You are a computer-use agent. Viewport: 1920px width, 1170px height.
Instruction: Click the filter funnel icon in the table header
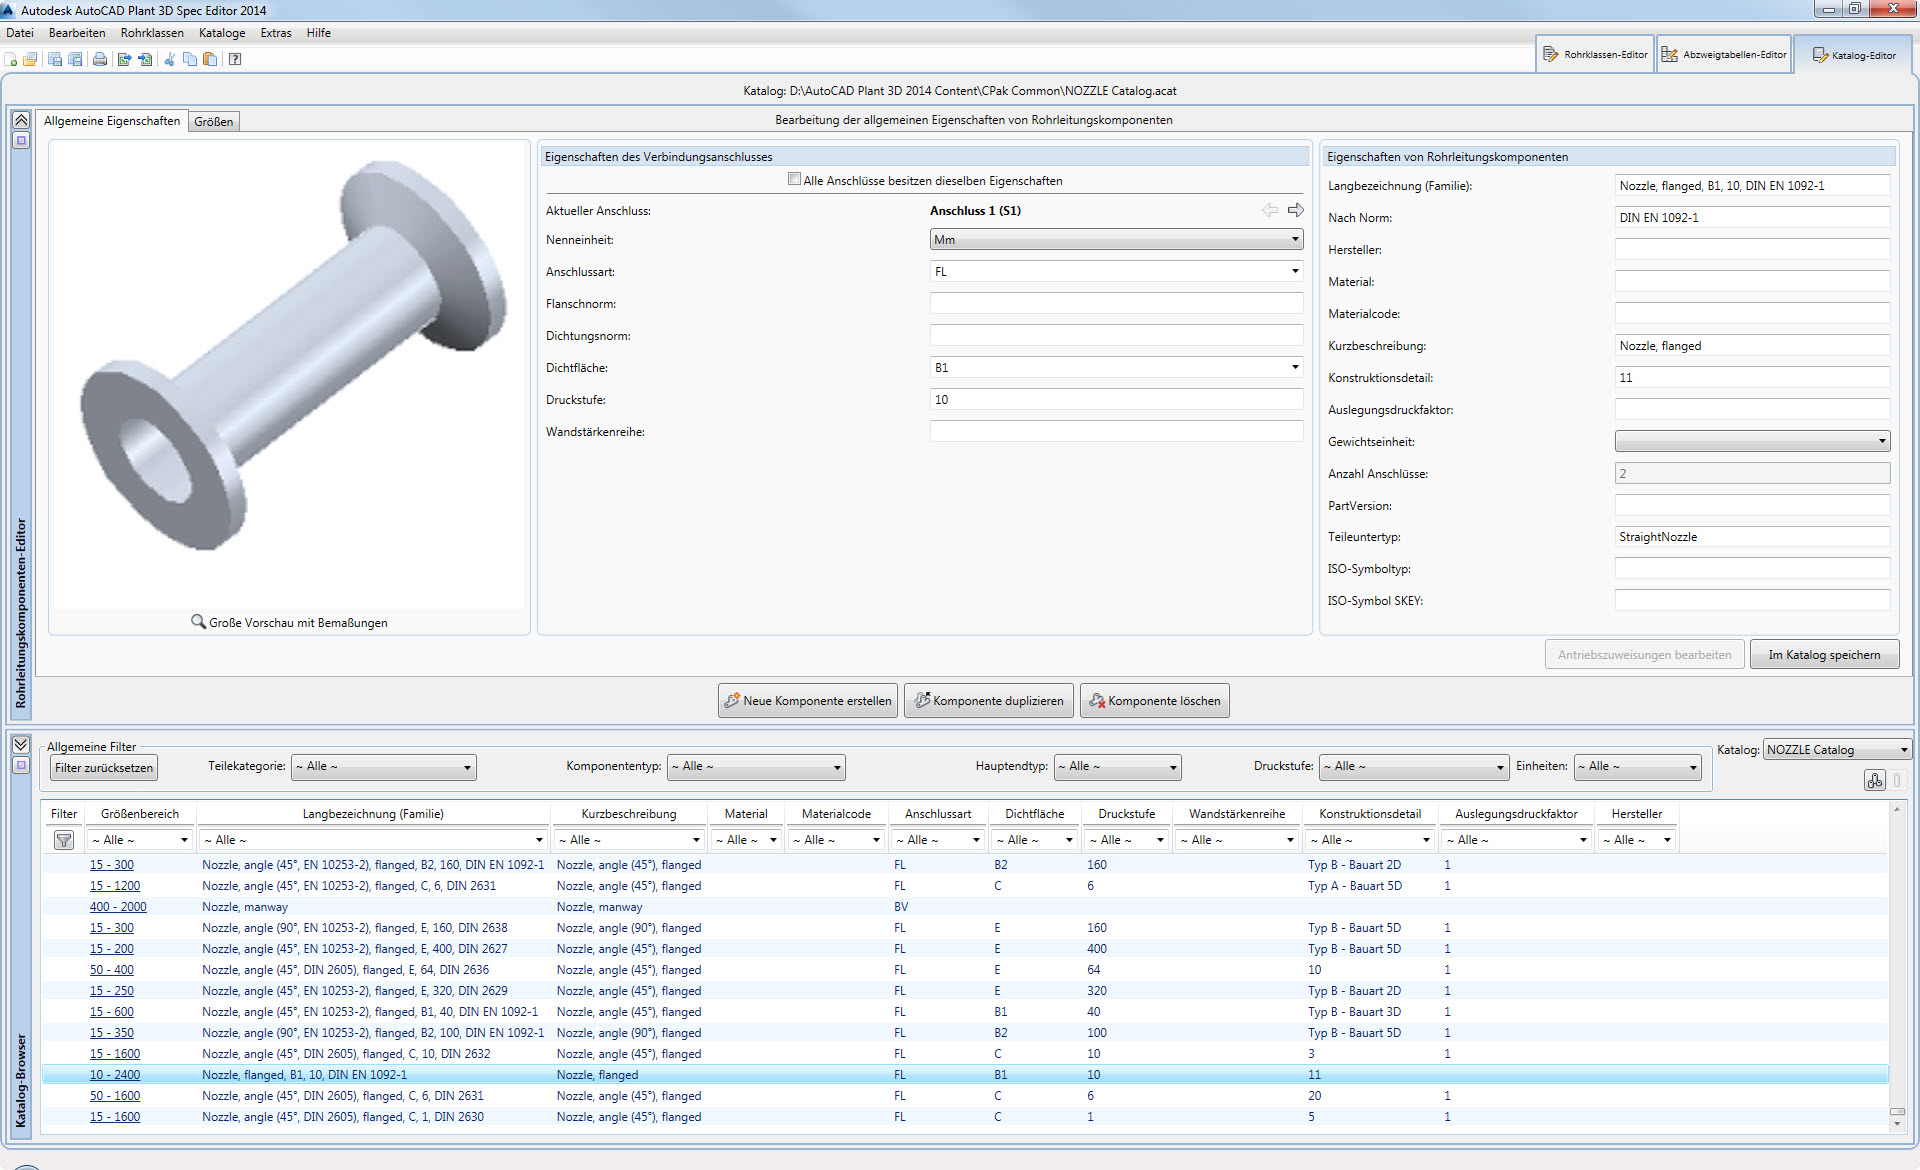click(x=64, y=840)
